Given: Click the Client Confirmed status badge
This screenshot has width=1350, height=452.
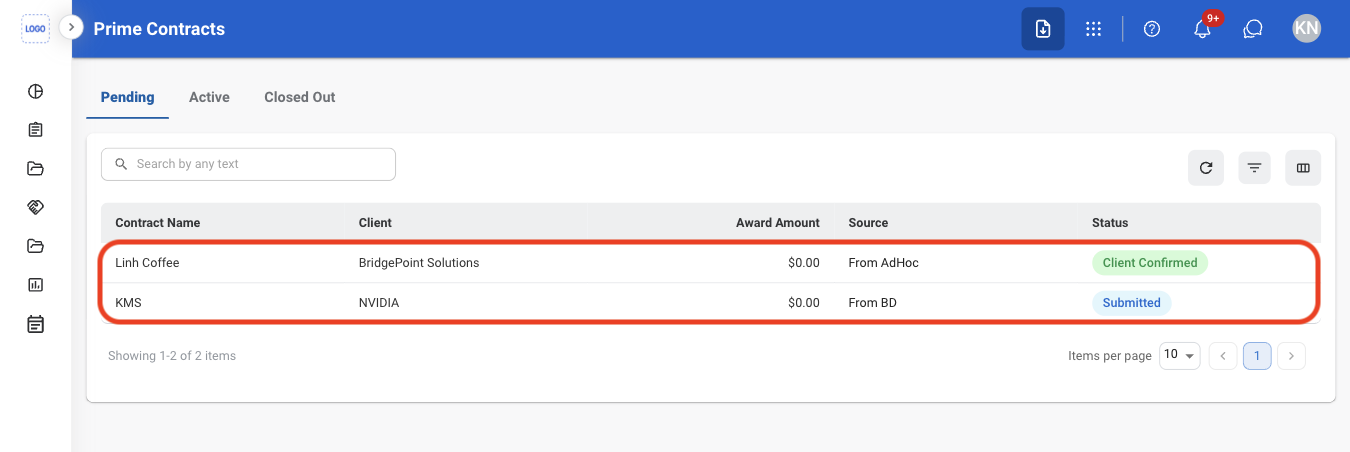Looking at the screenshot, I should (x=1150, y=263).
